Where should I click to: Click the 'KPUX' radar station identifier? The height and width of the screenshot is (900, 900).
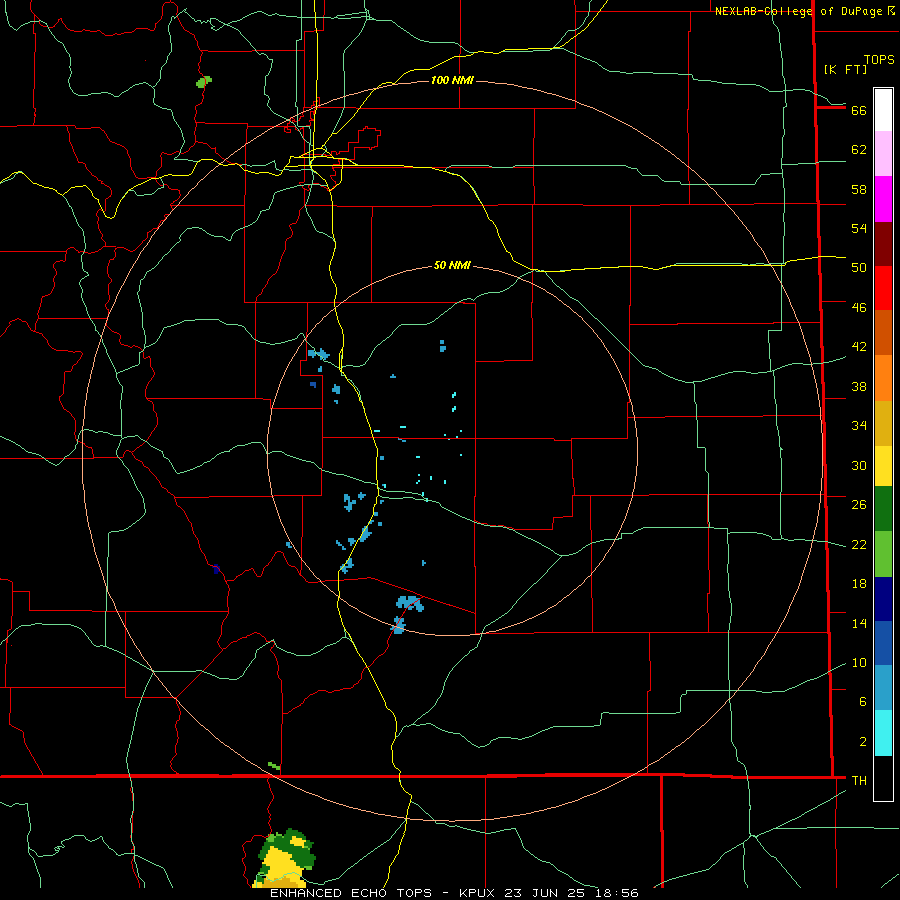pyautogui.click(x=479, y=893)
